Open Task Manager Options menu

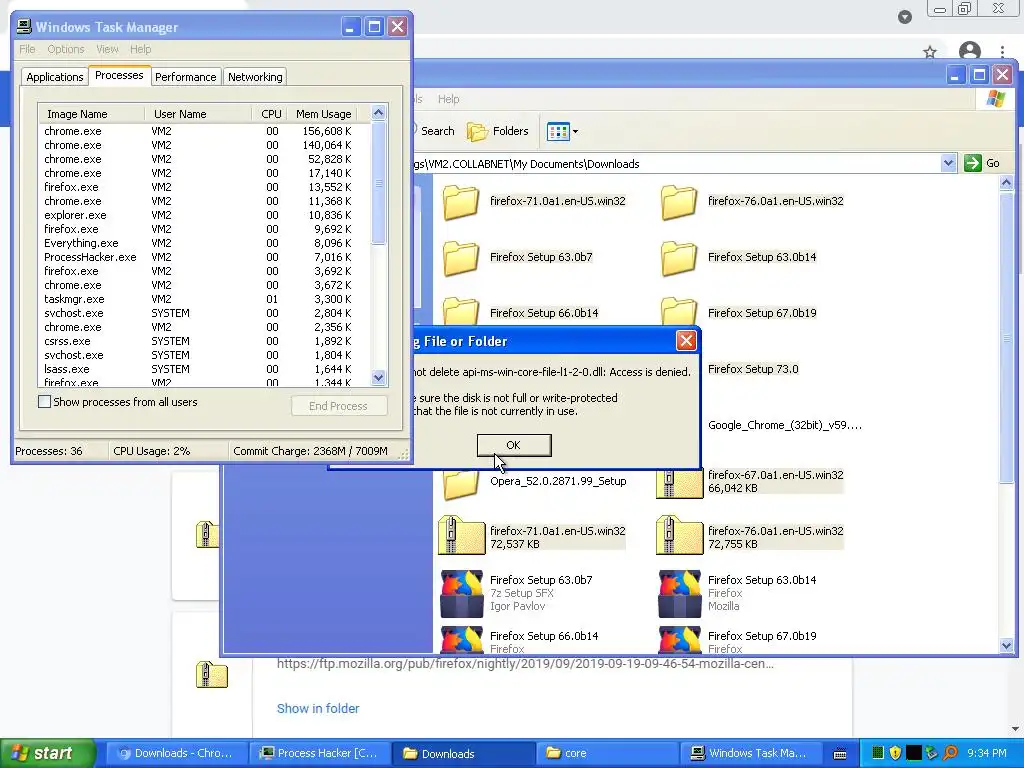click(x=65, y=49)
